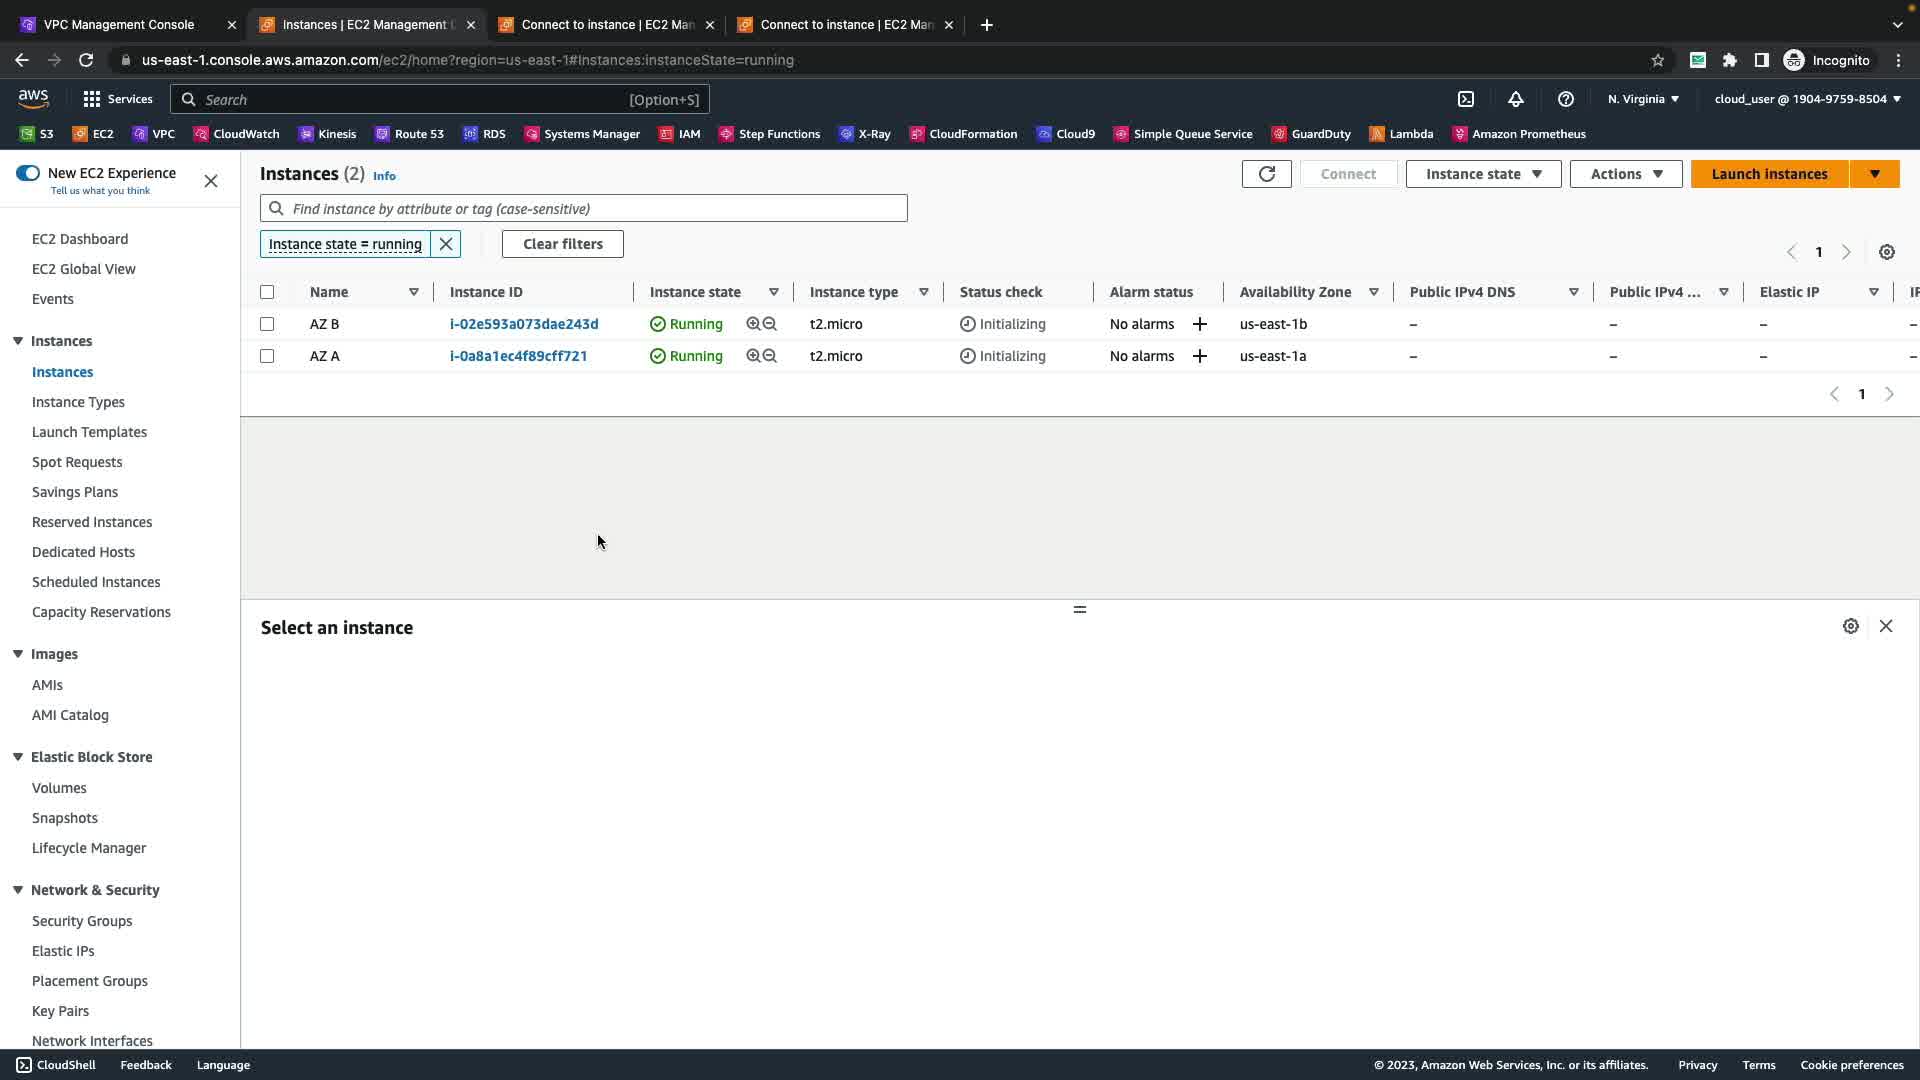Toggle New EC2 Experience switch
The height and width of the screenshot is (1080, 1920).
coord(28,173)
